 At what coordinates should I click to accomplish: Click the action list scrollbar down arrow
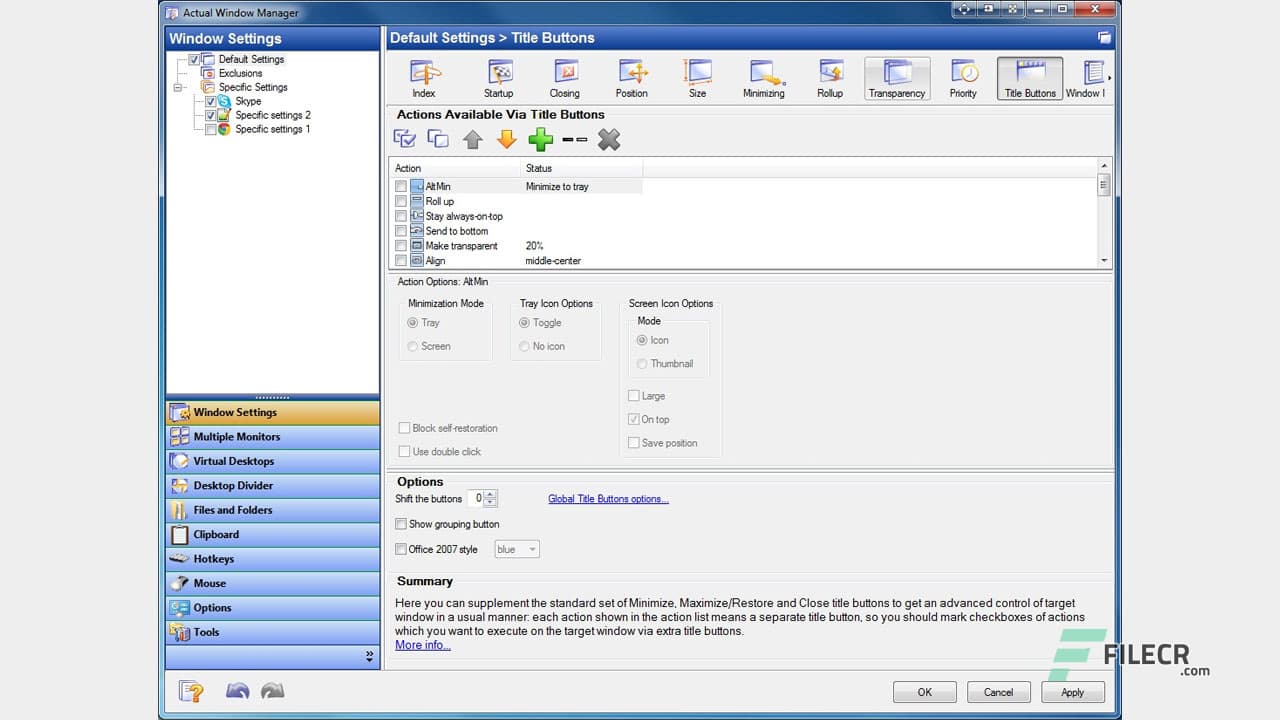point(1104,261)
